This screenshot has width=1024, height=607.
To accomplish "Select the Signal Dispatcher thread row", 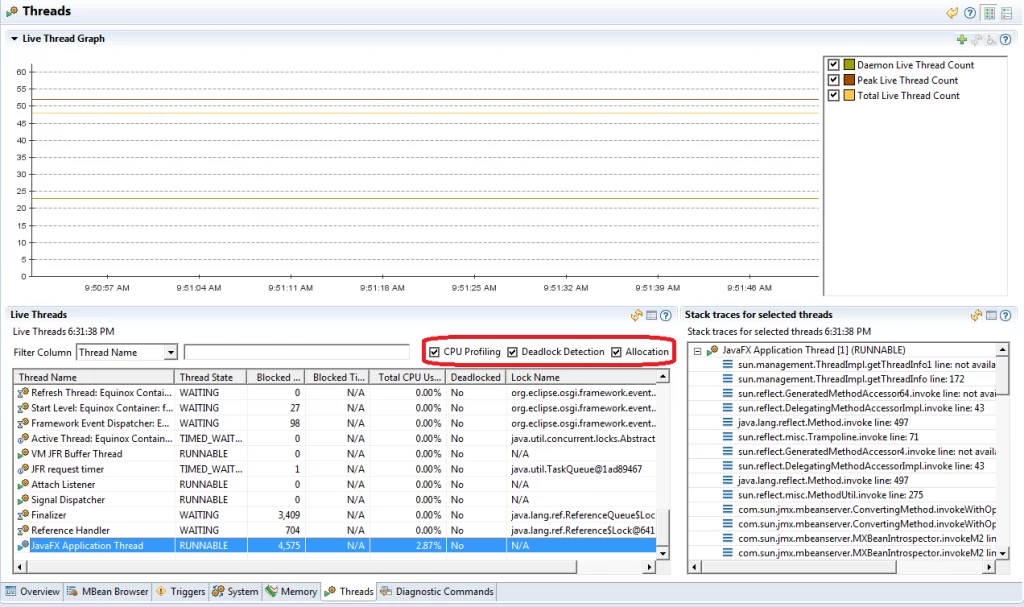I will coord(334,500).
